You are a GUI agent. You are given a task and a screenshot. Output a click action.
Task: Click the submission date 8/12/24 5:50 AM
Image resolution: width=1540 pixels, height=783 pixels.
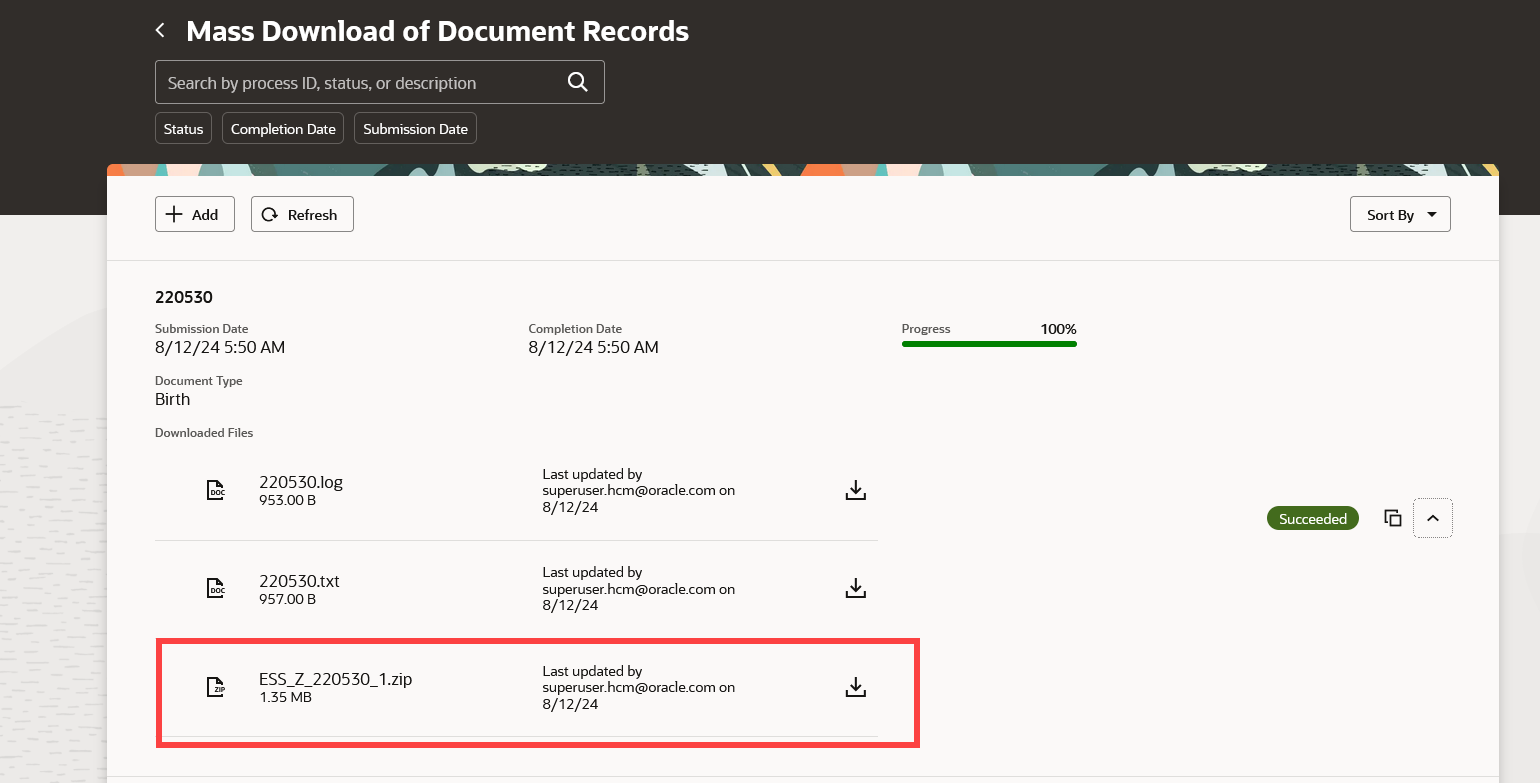tap(220, 347)
